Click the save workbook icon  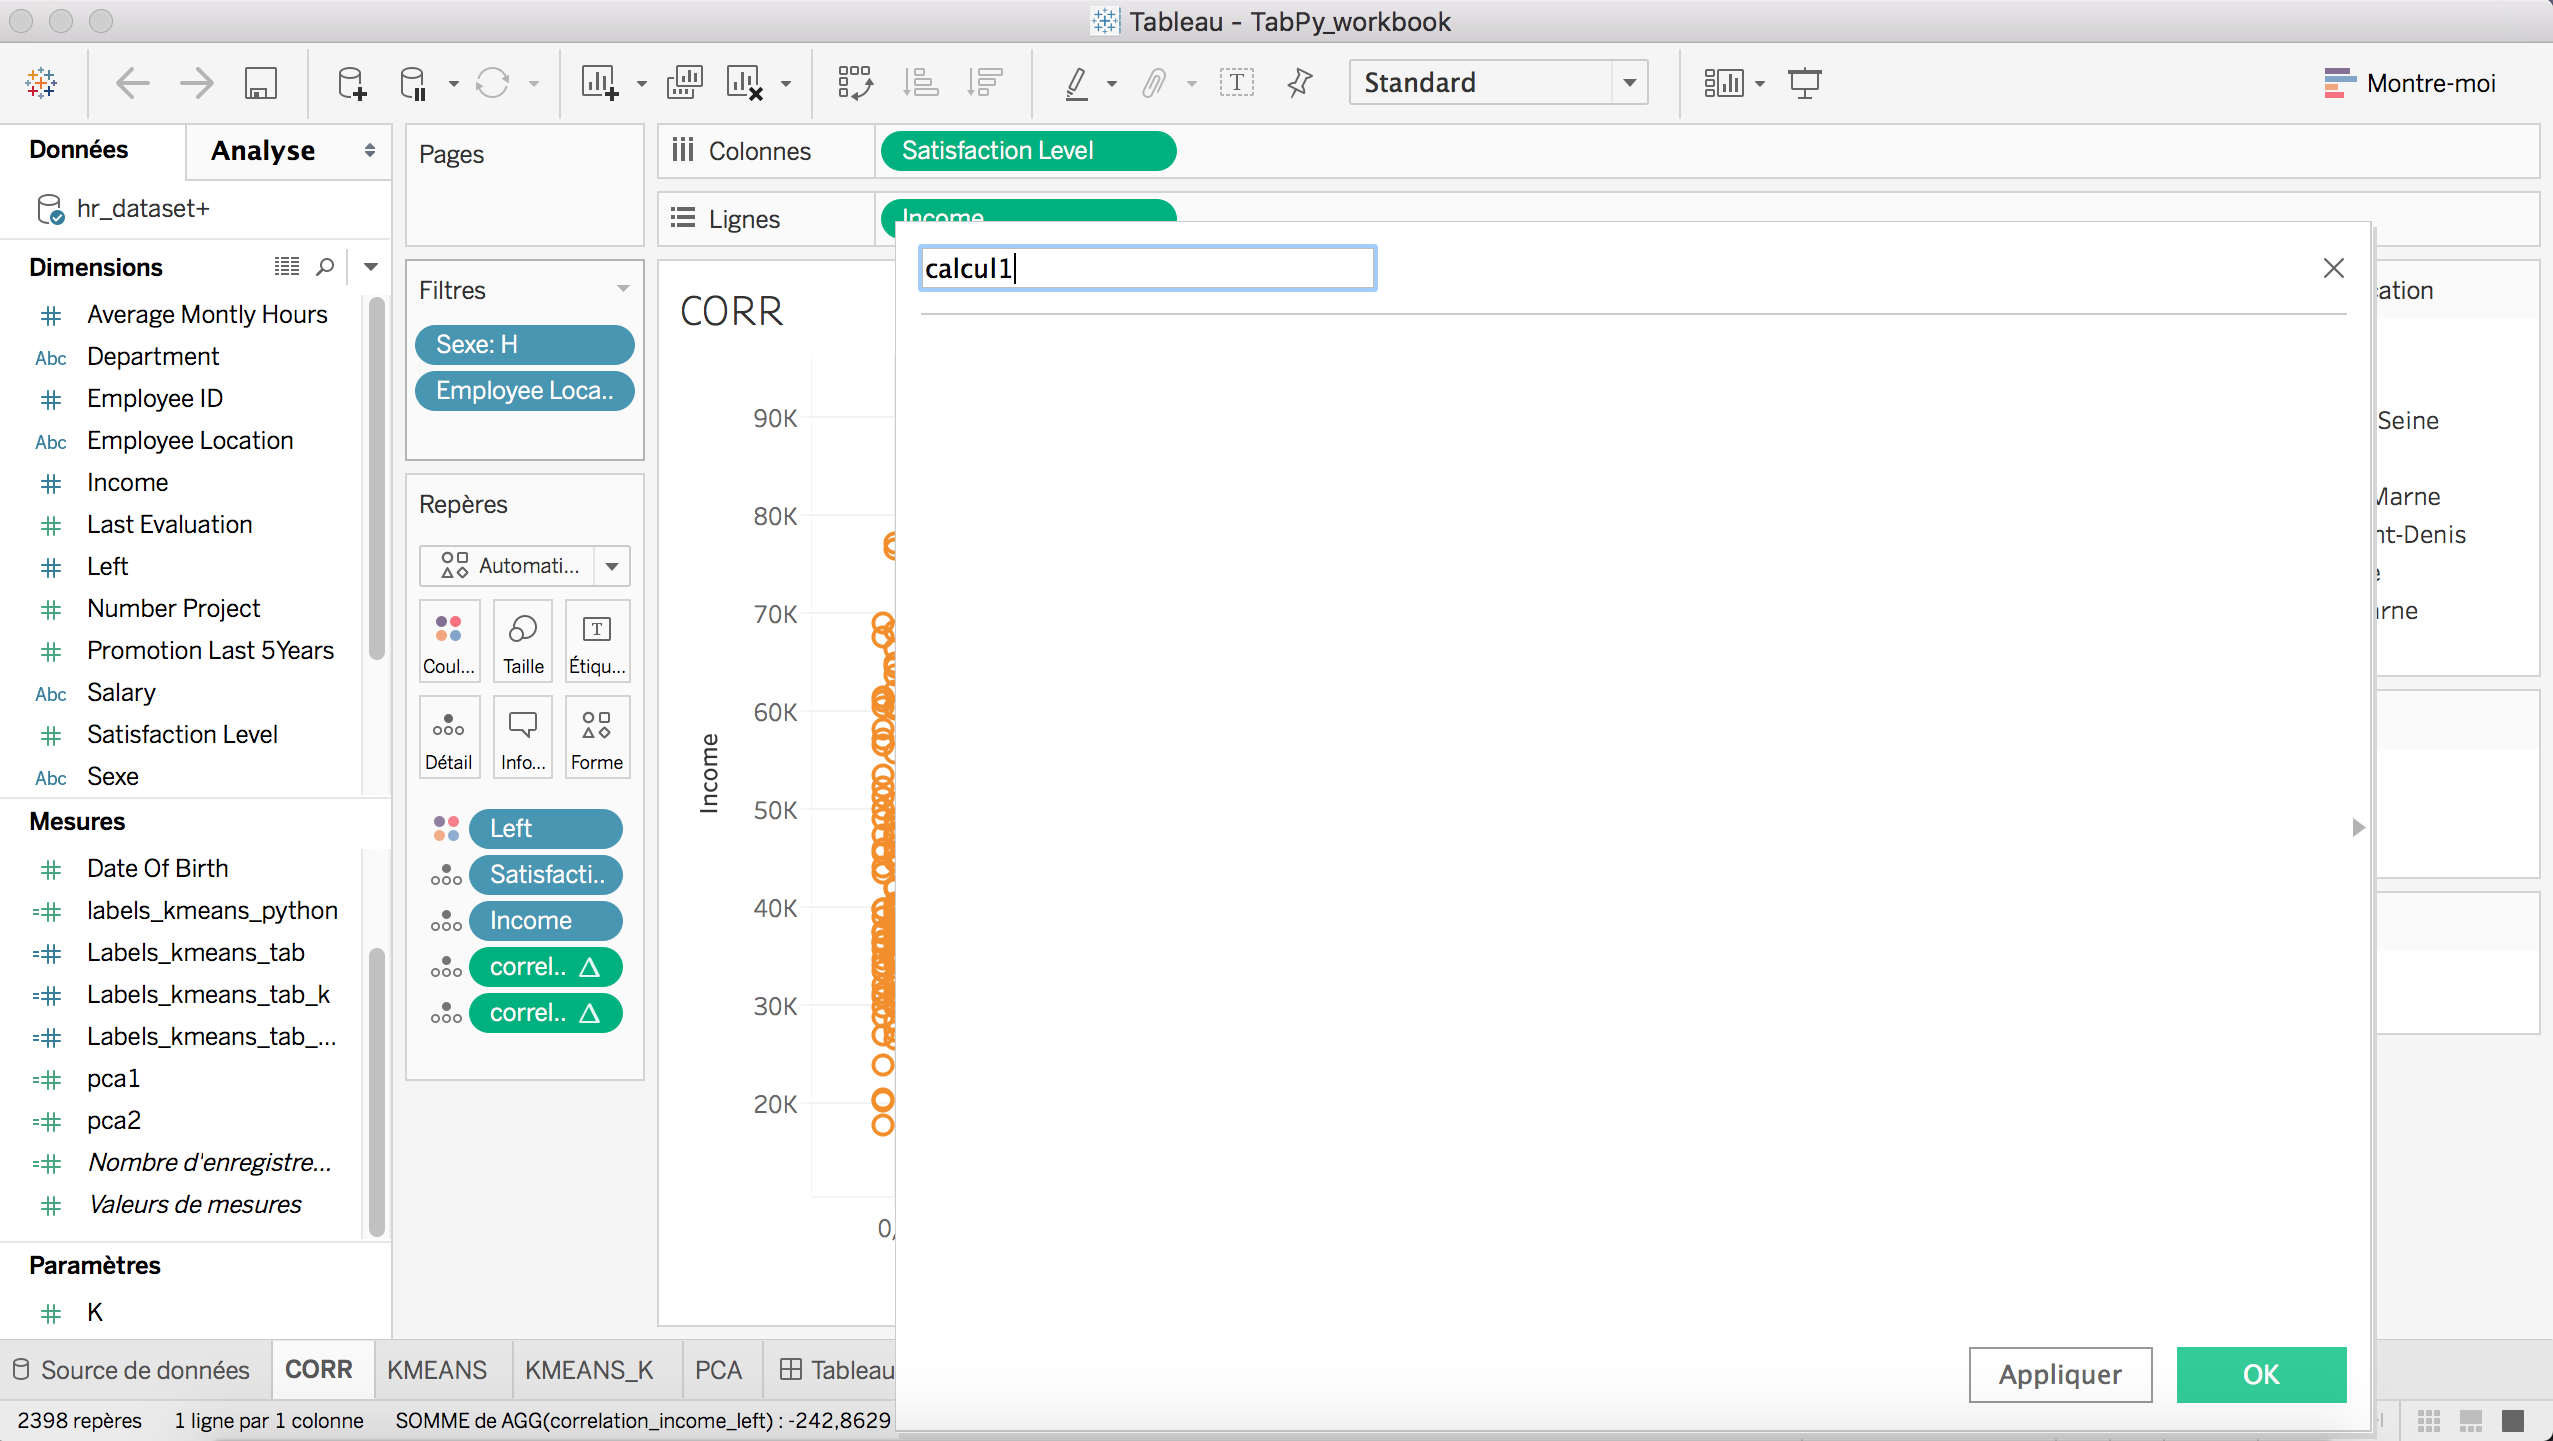260,83
